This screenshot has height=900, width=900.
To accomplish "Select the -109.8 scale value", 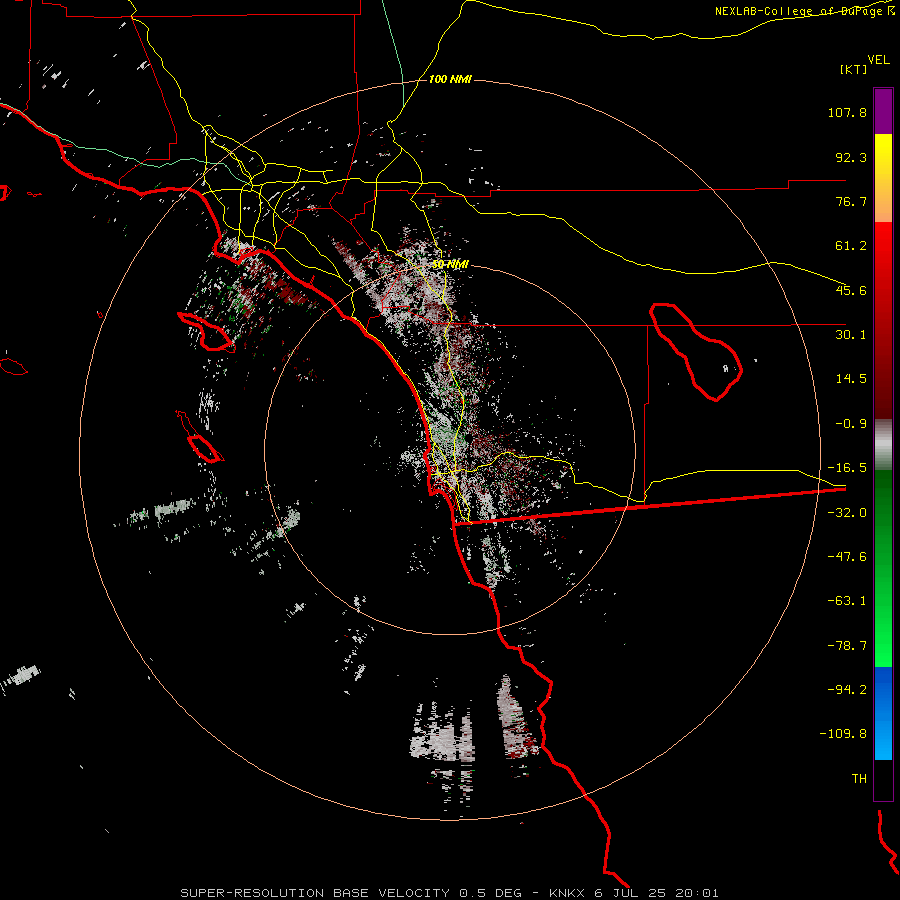I will 843,734.
